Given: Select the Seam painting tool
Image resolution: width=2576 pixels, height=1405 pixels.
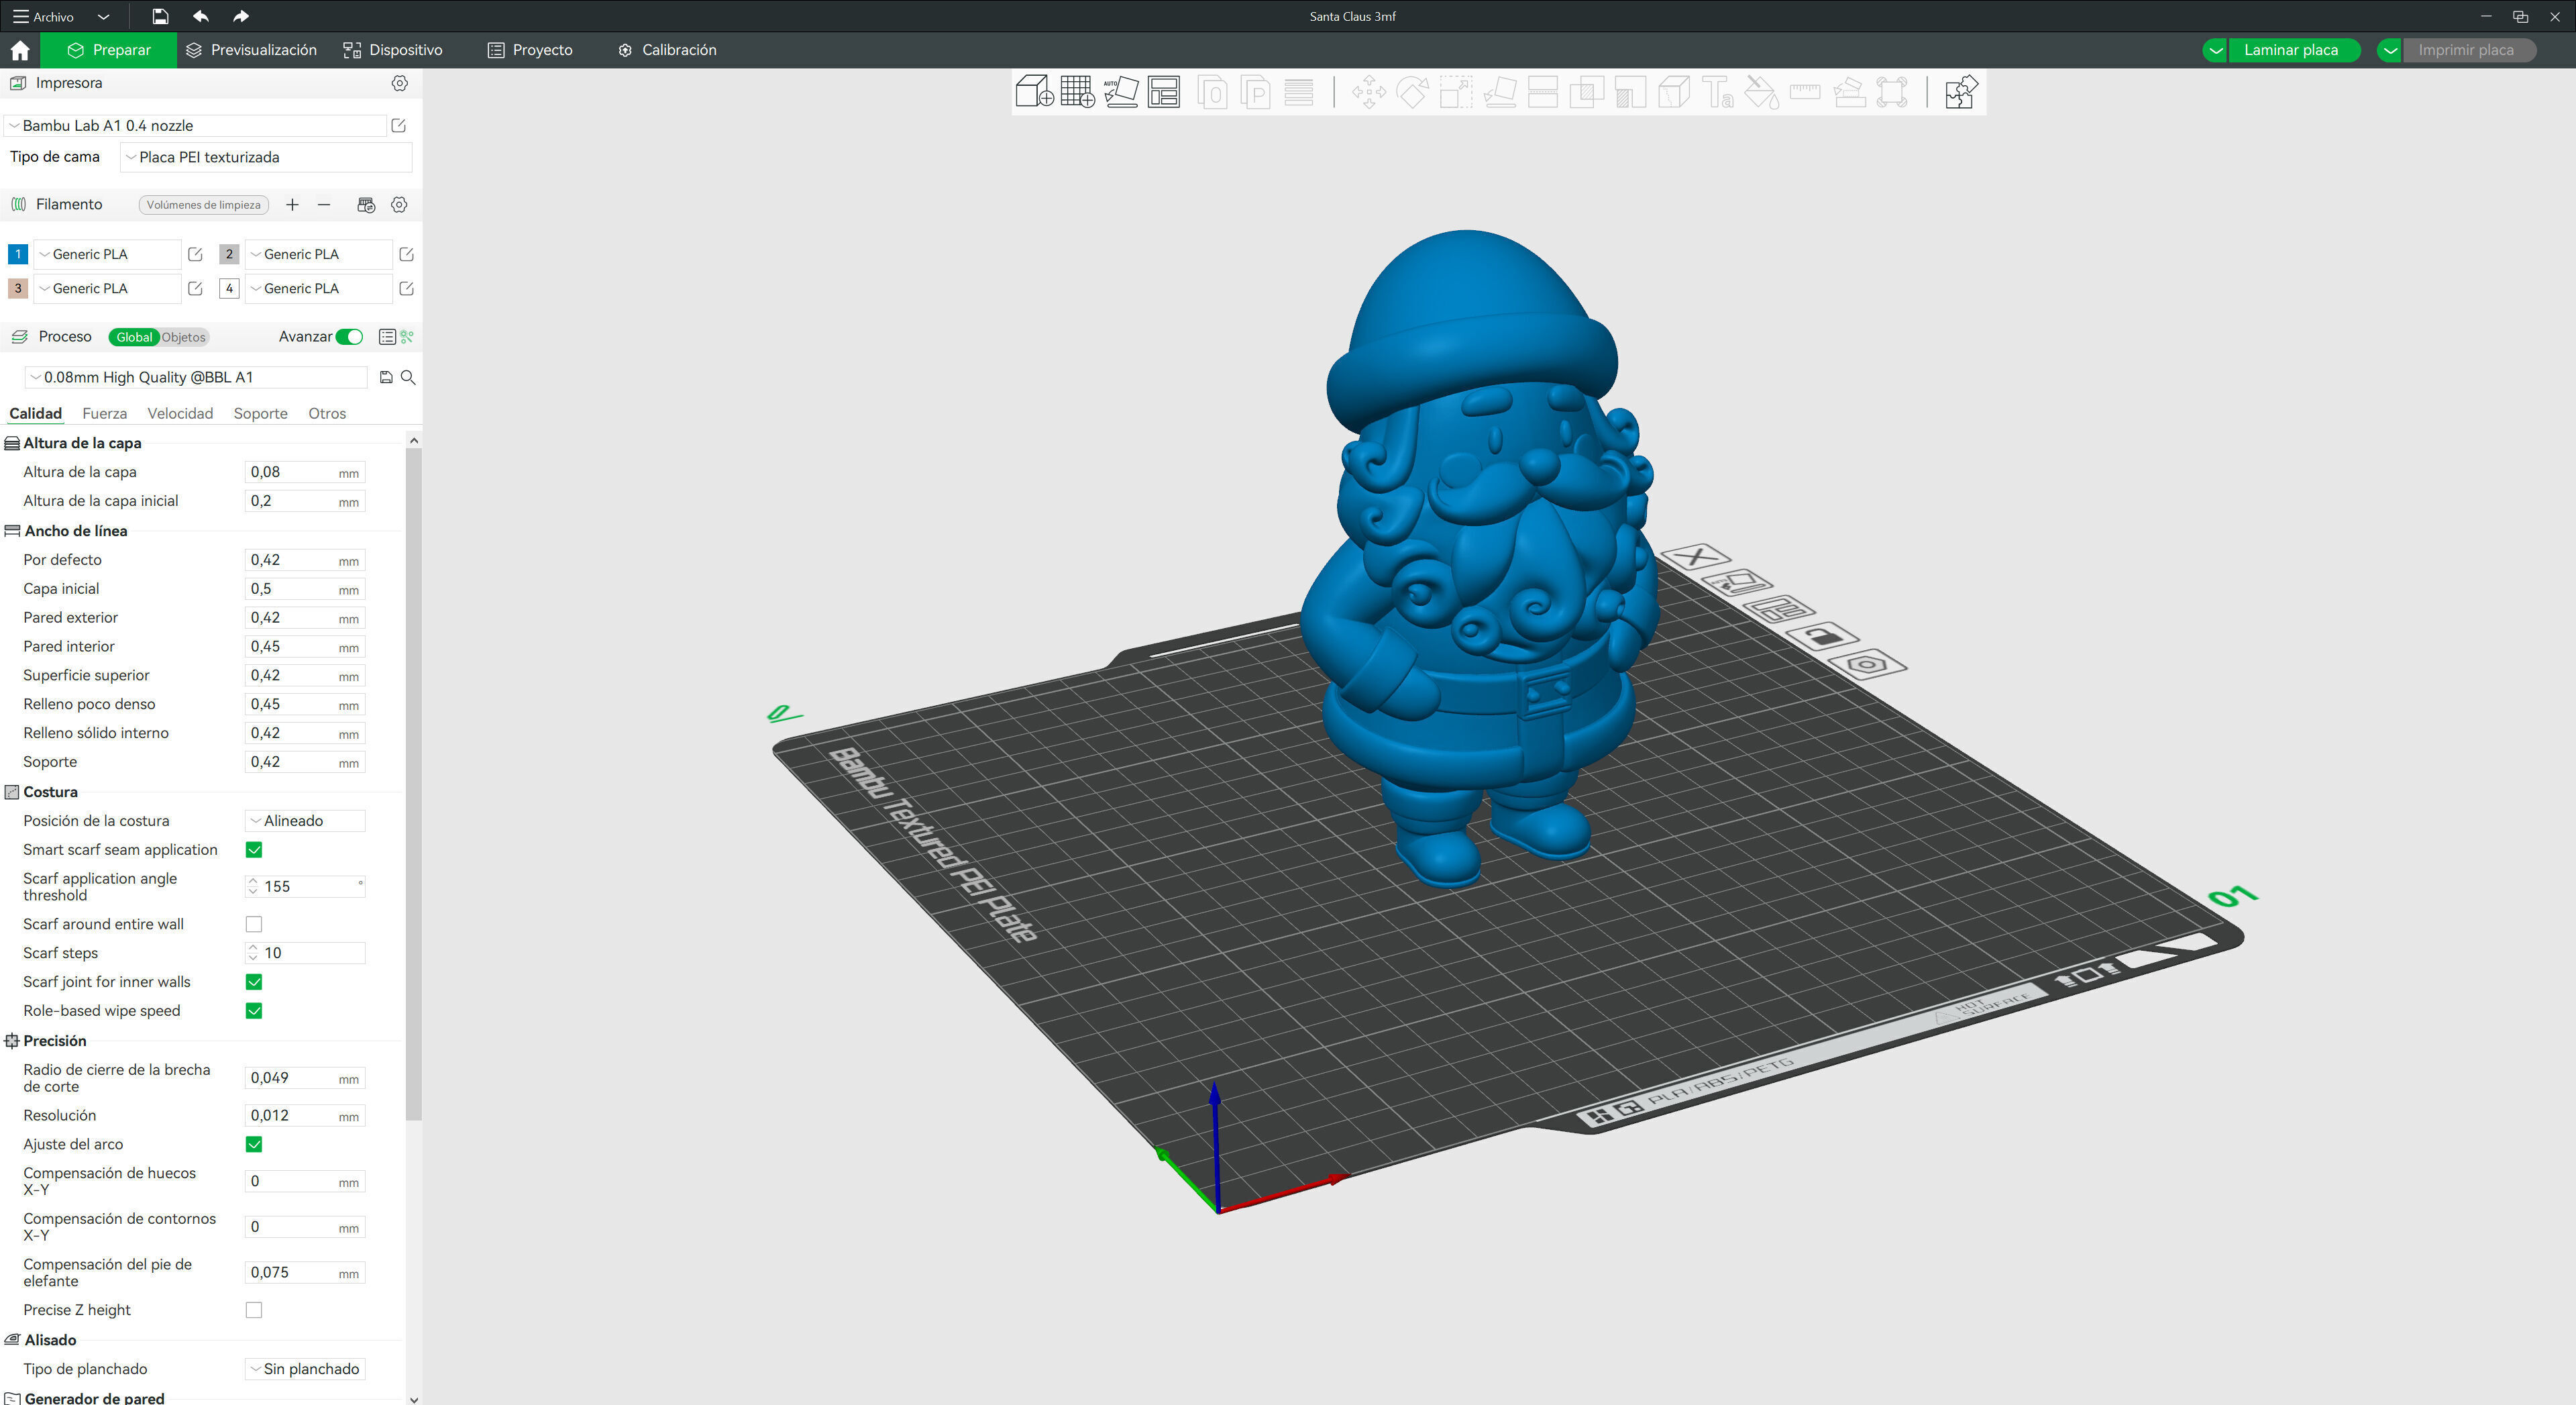Looking at the screenshot, I should [x=1674, y=93].
